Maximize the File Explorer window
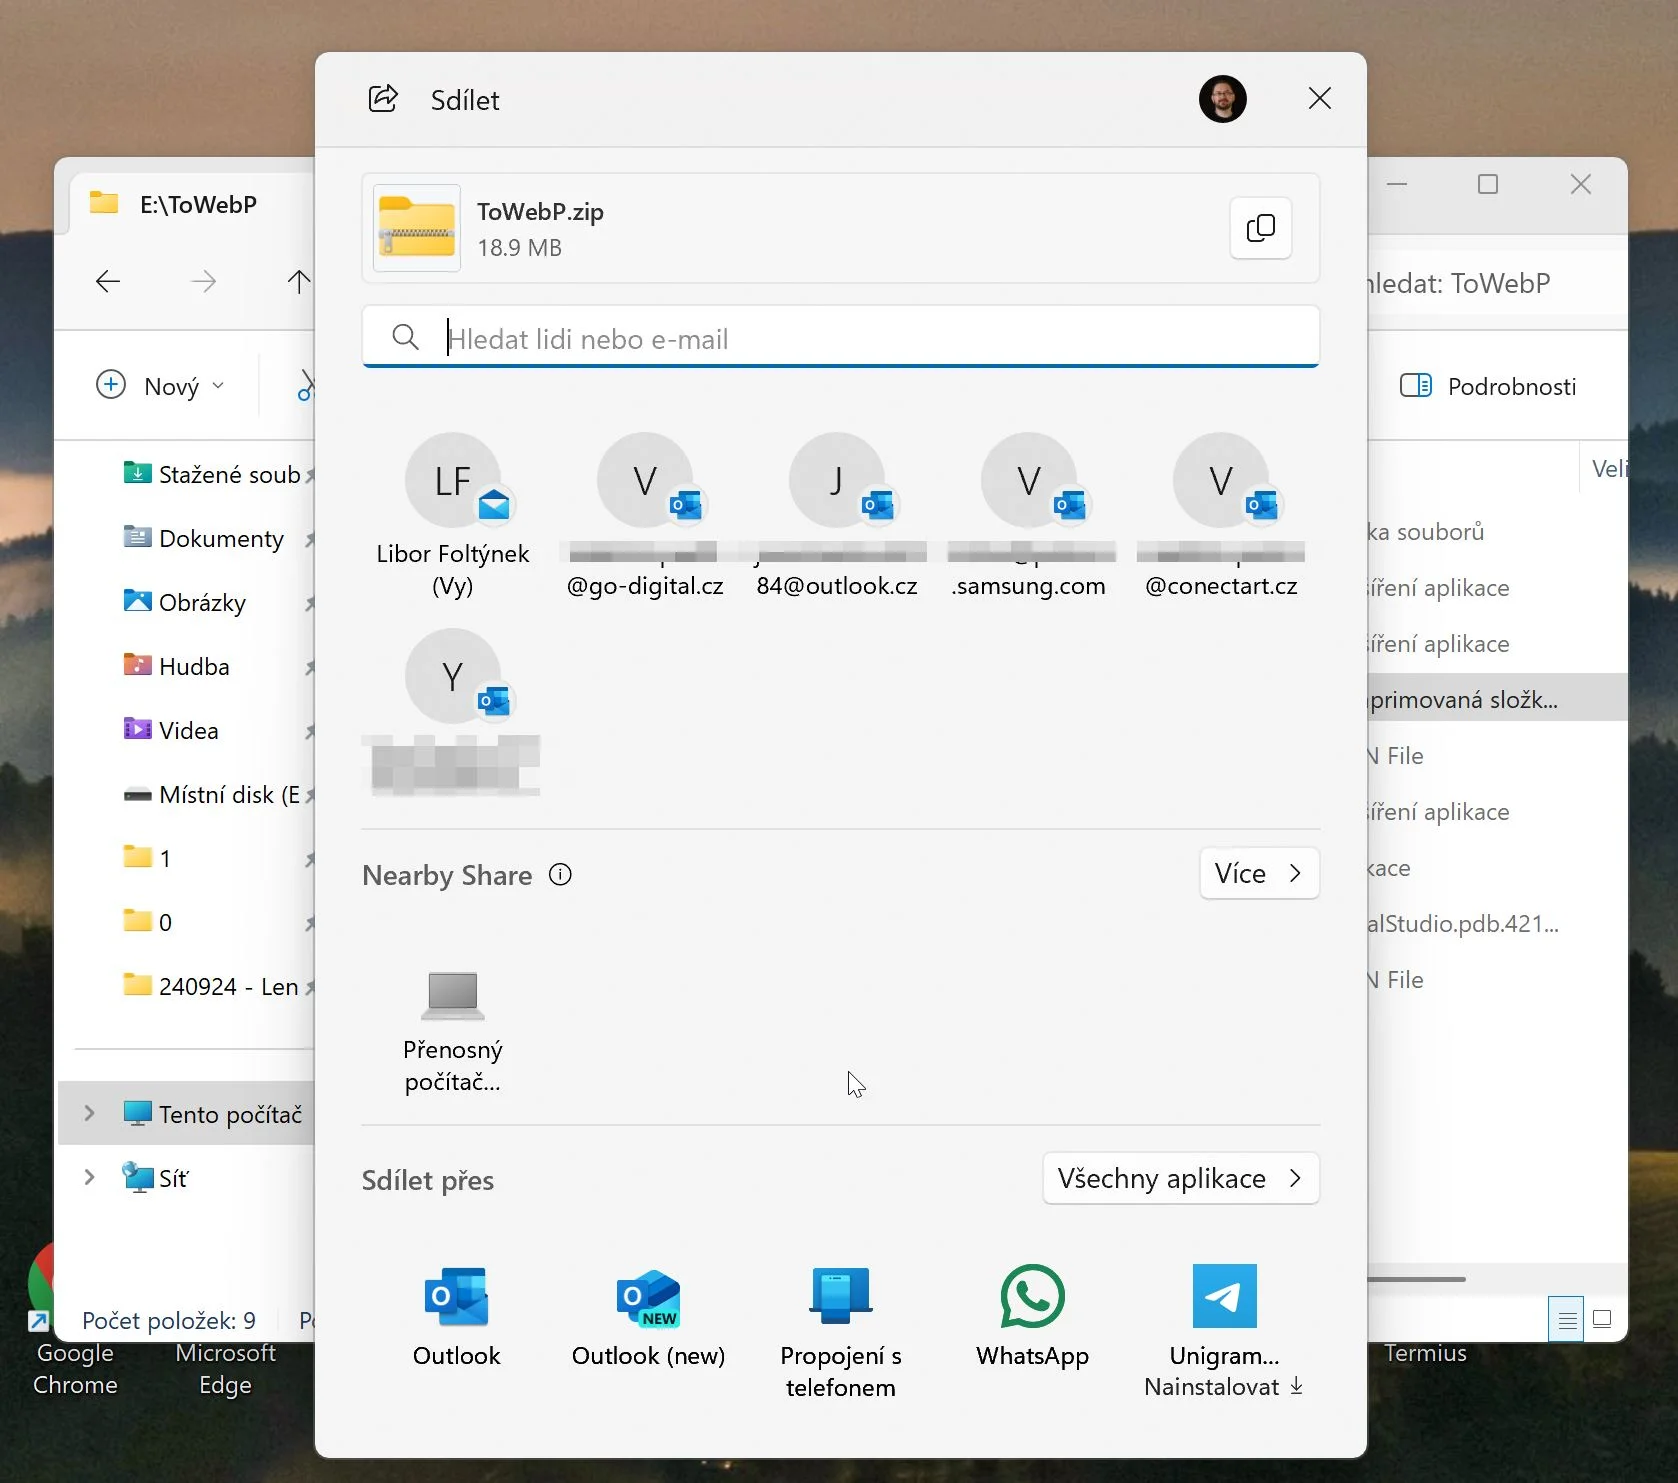 click(x=1487, y=184)
